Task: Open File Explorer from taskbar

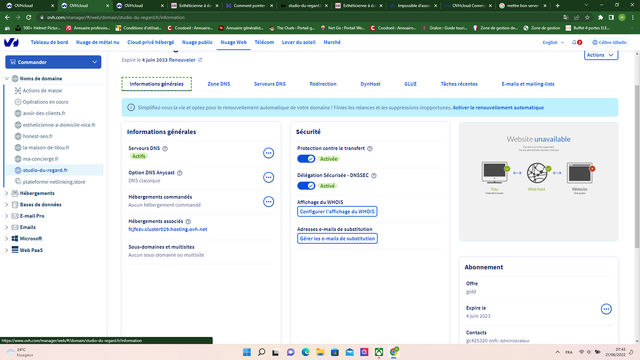Action: pyautogui.click(x=320, y=352)
